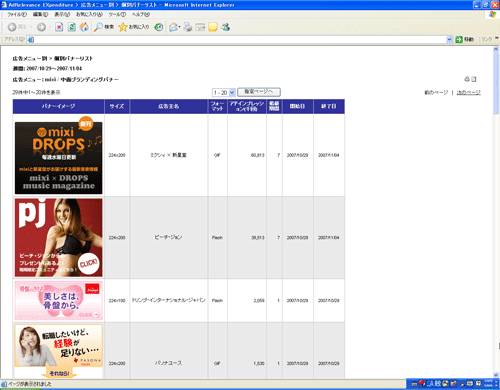Expand the Back button history arrow
The width and height of the screenshot is (500, 390).
31,27
